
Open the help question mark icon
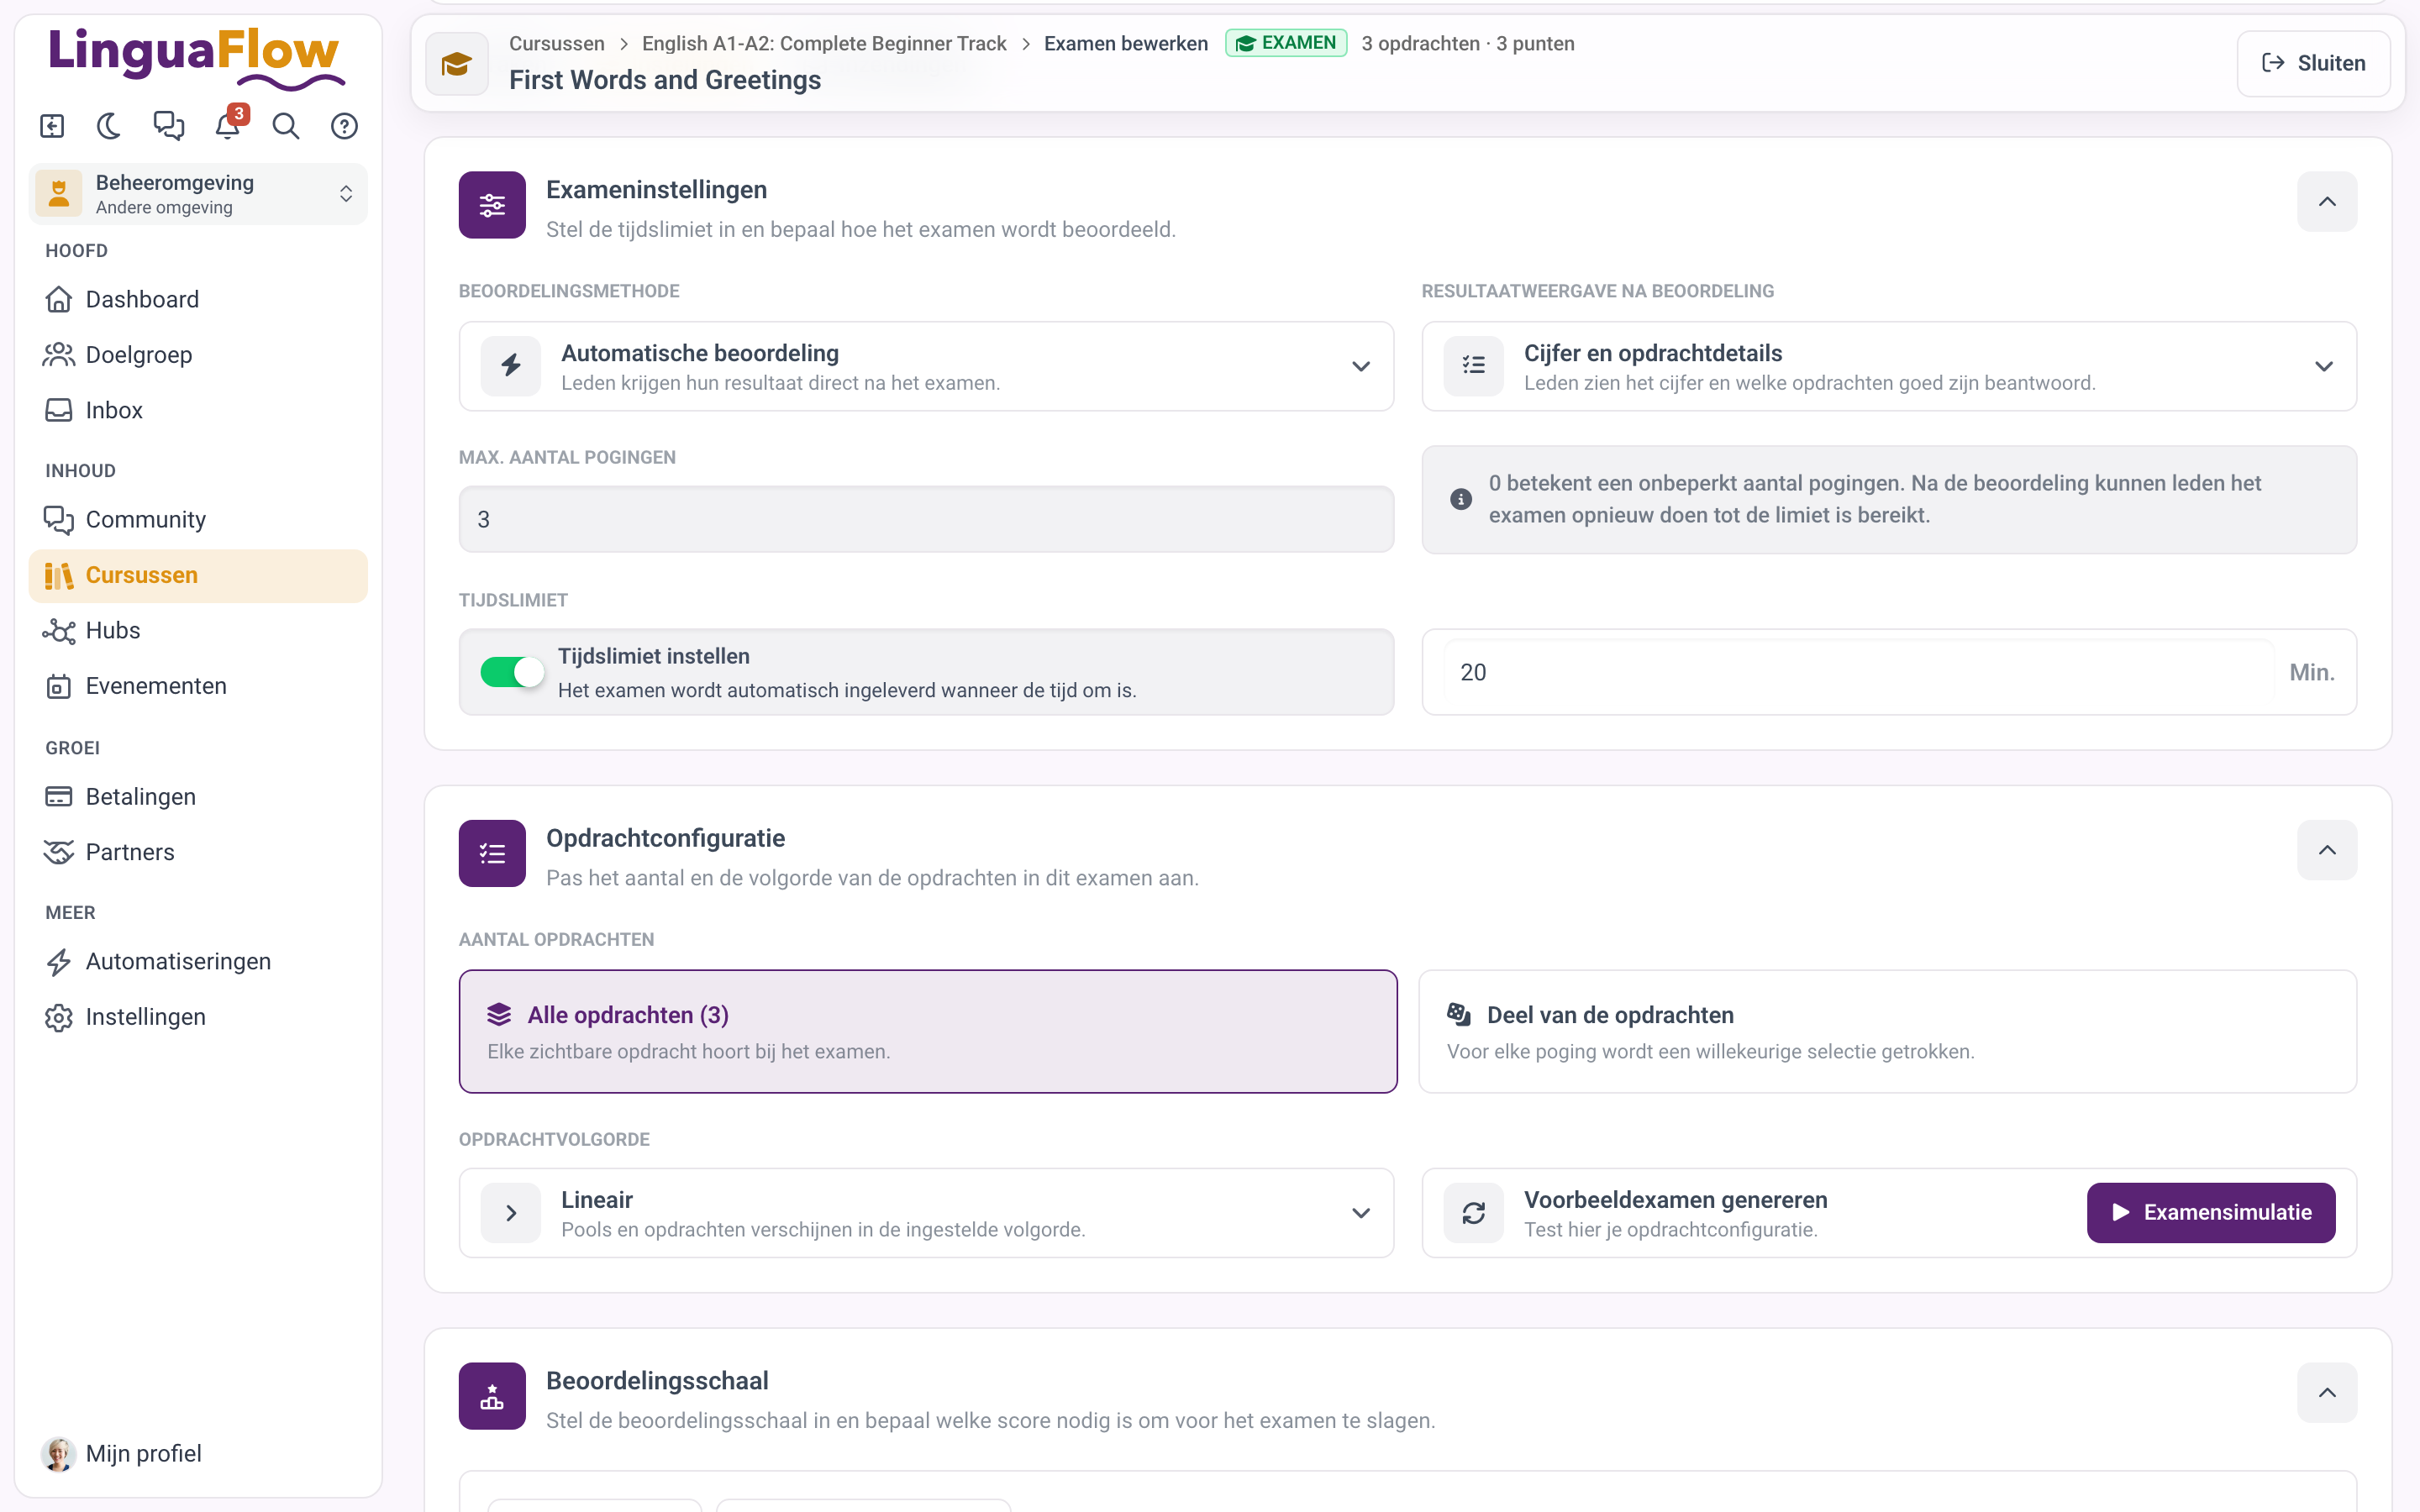tap(344, 126)
